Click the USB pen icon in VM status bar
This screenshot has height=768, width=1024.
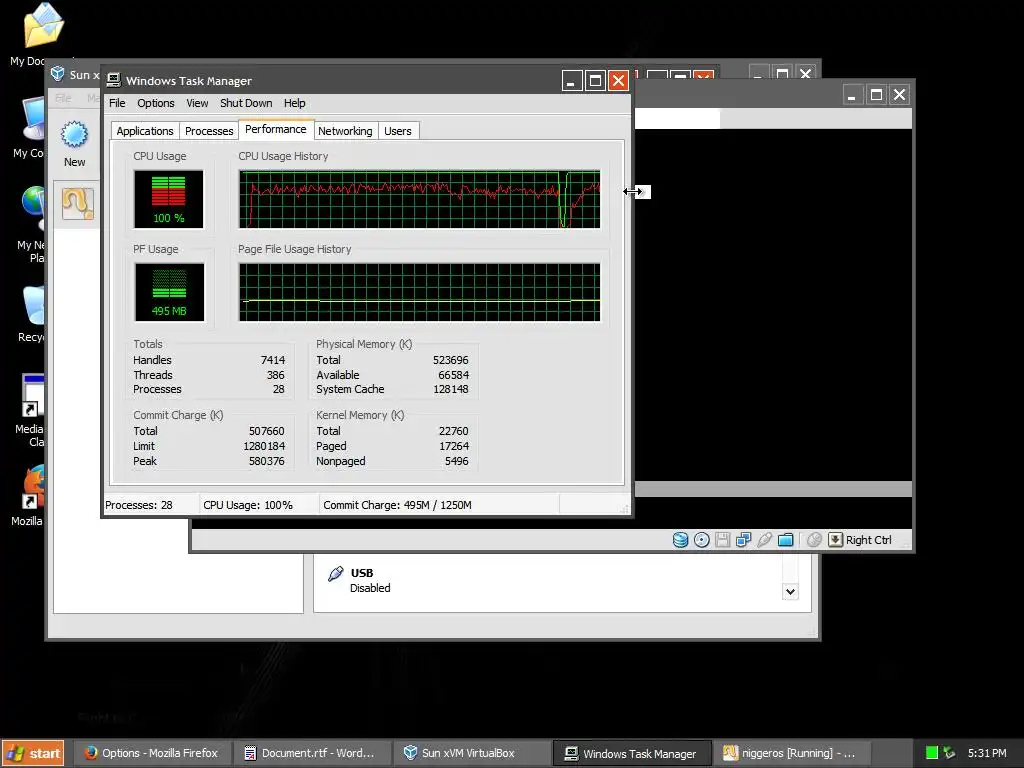click(x=764, y=540)
